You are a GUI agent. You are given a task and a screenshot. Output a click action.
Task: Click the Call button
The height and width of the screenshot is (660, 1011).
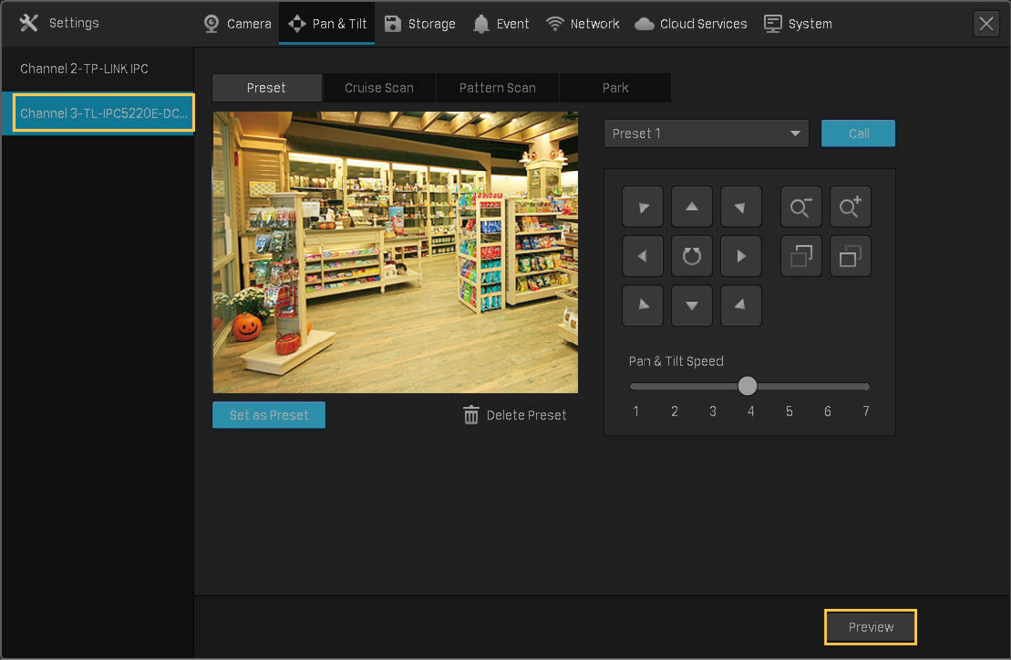tap(858, 133)
